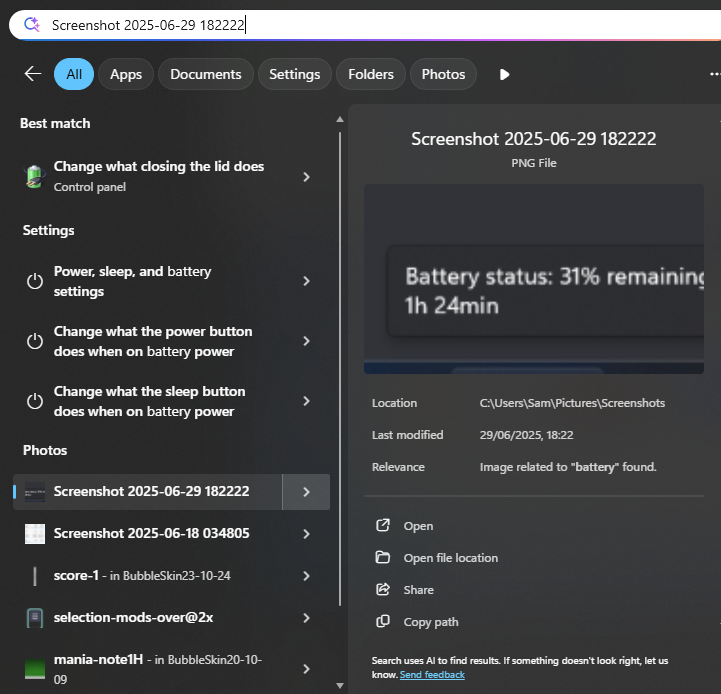The height and width of the screenshot is (694, 721).
Task: Open sleep button on battery power setting
Action: 149,401
